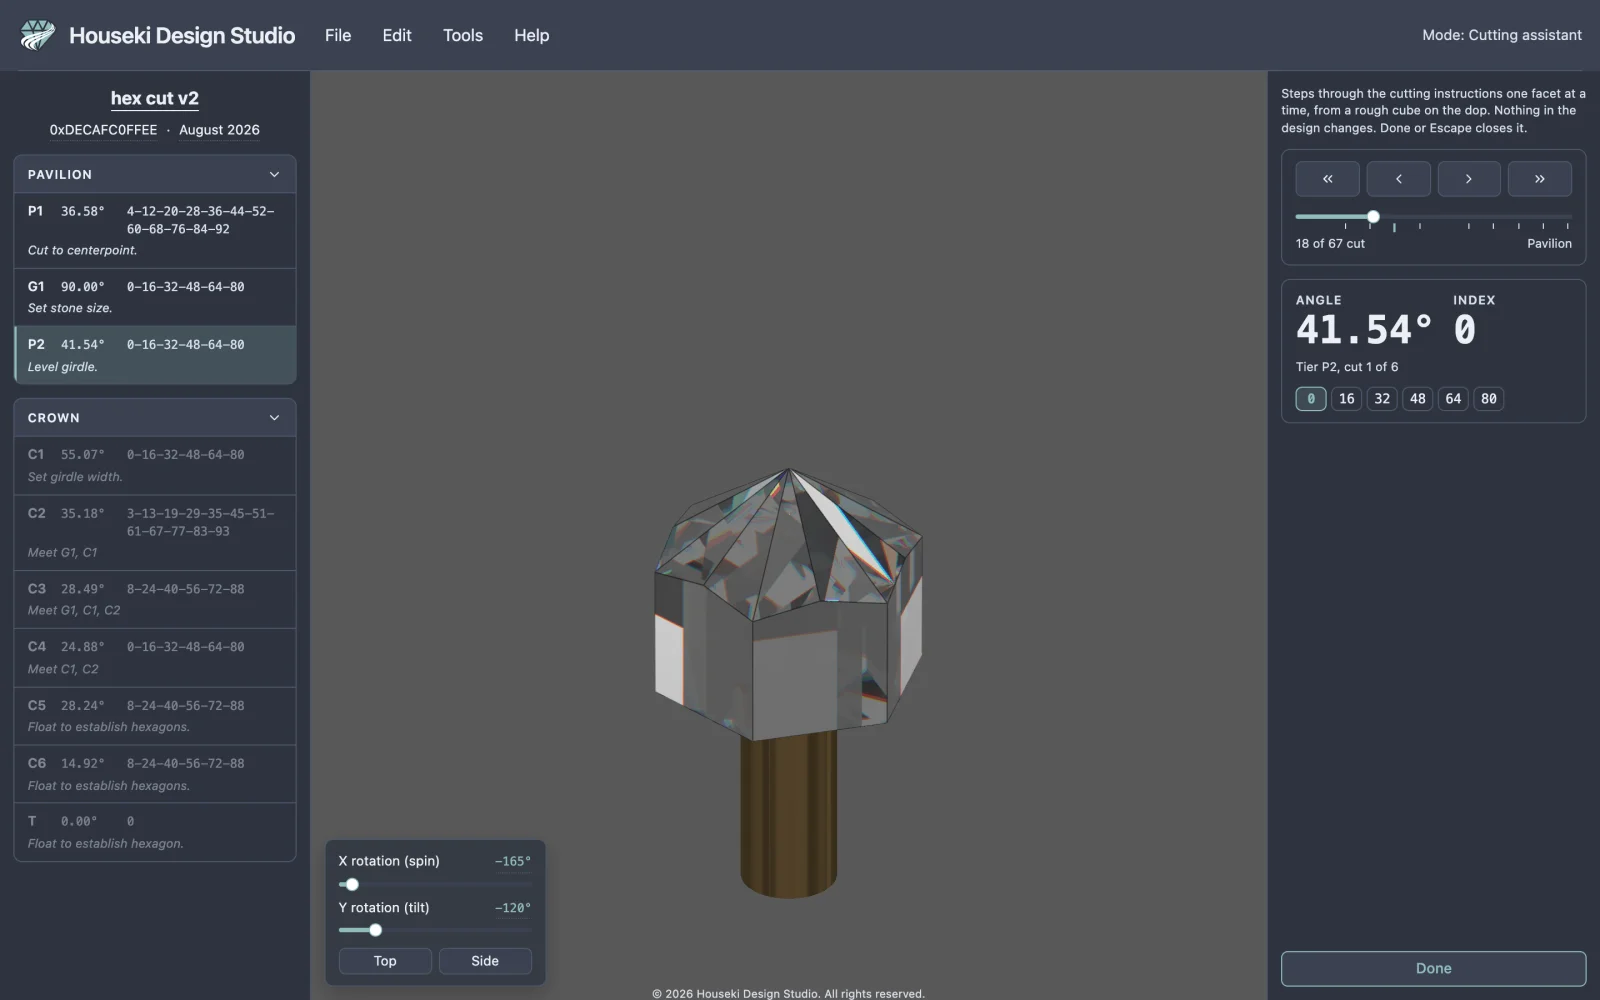Select crown tier C3 row
This screenshot has height=1000, width=1600.
(x=155, y=599)
